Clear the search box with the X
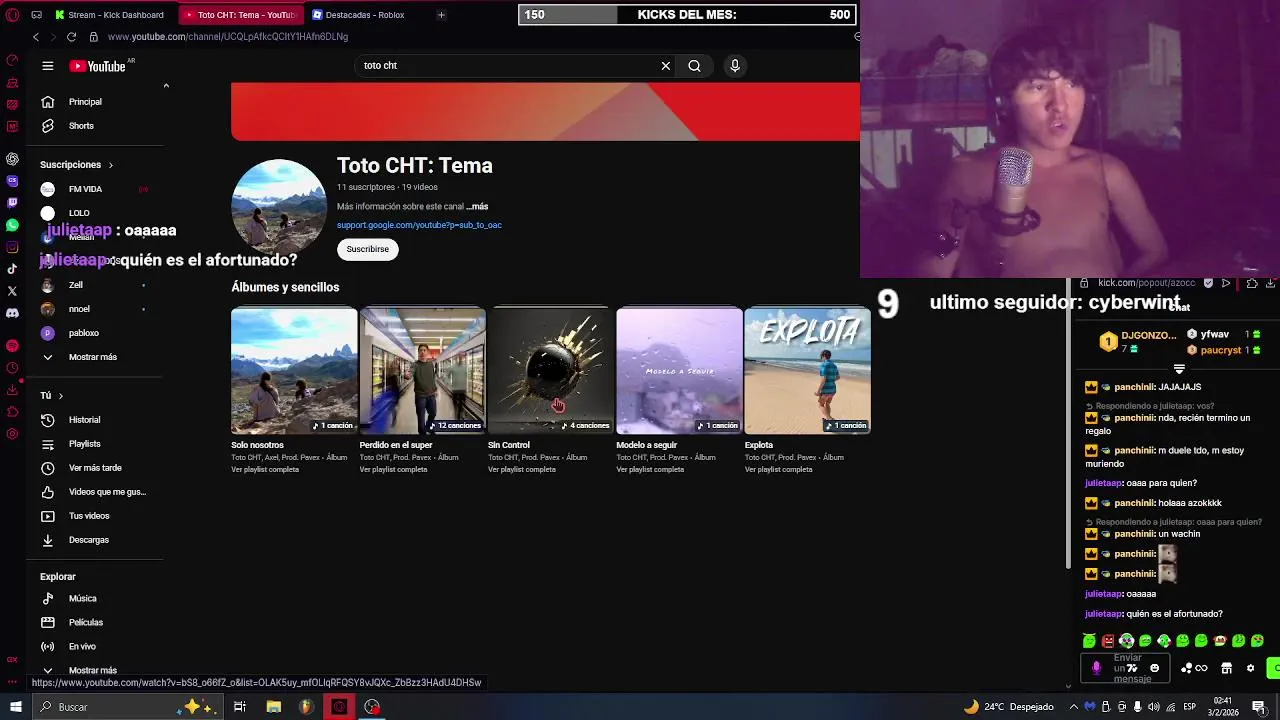 pyautogui.click(x=666, y=66)
